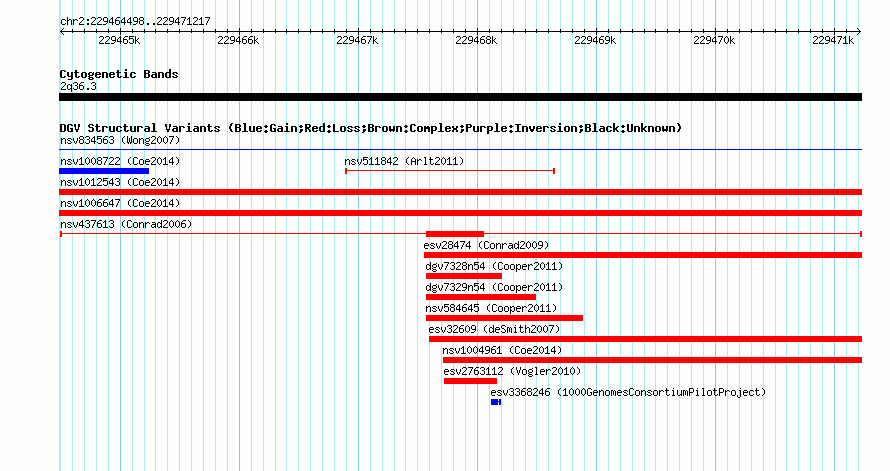Open nsv1012543 (Coe2014) variant label

point(120,182)
